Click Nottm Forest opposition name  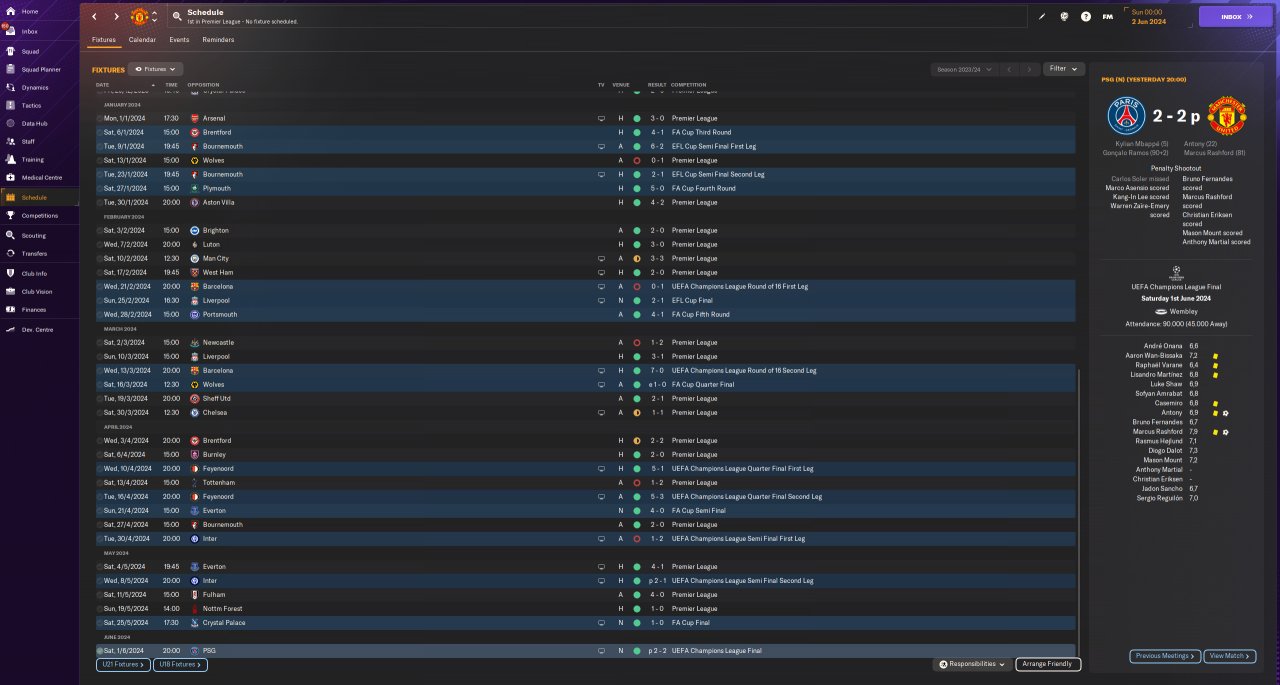pyautogui.click(x=222, y=609)
